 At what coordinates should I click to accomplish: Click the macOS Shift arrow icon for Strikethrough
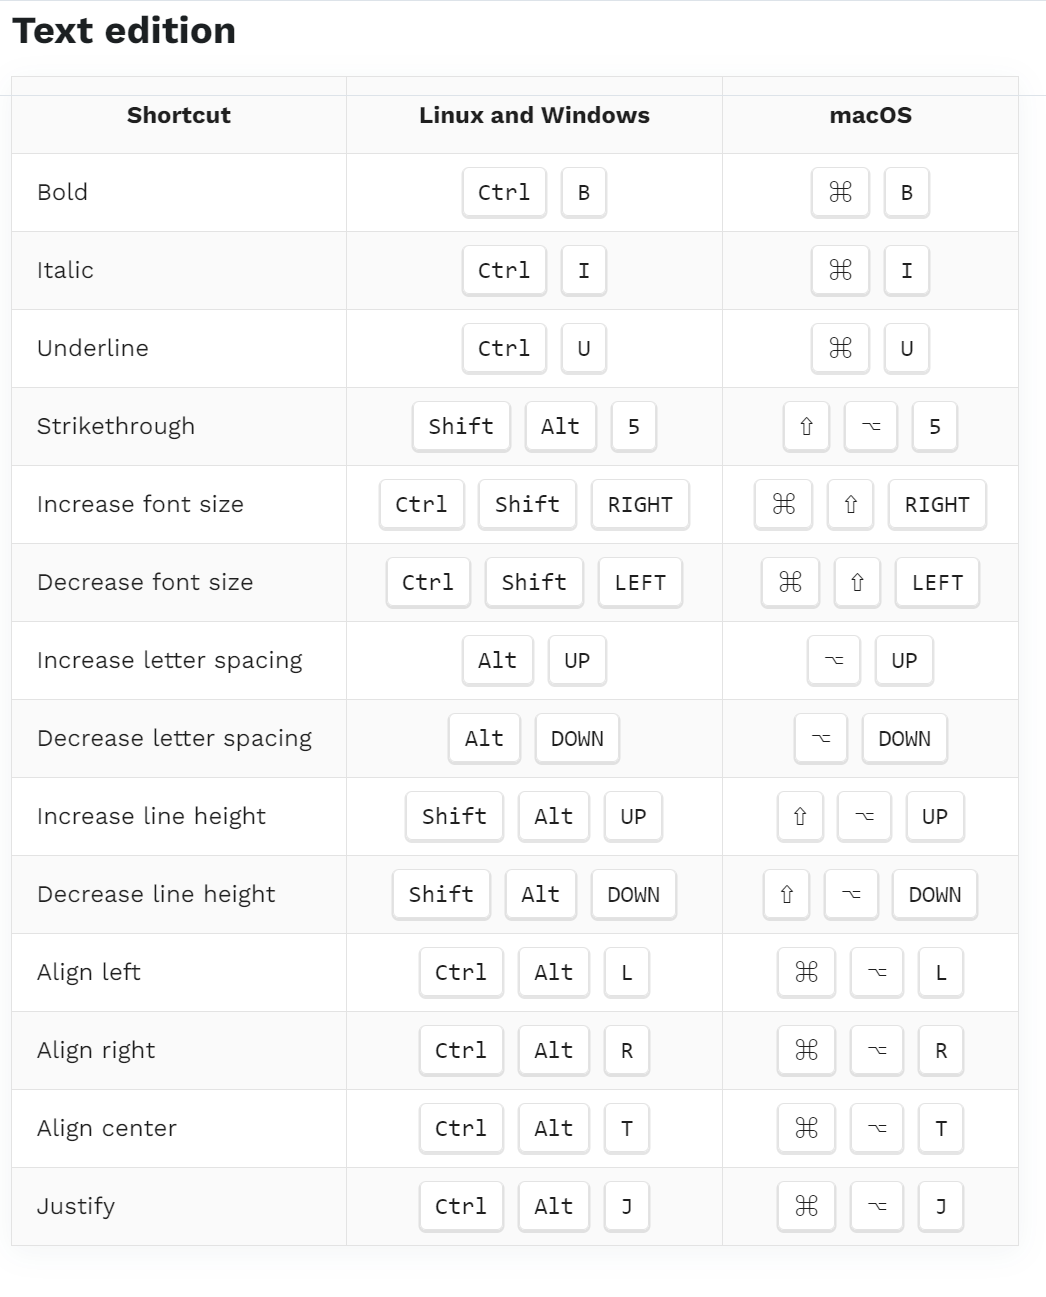click(x=806, y=426)
